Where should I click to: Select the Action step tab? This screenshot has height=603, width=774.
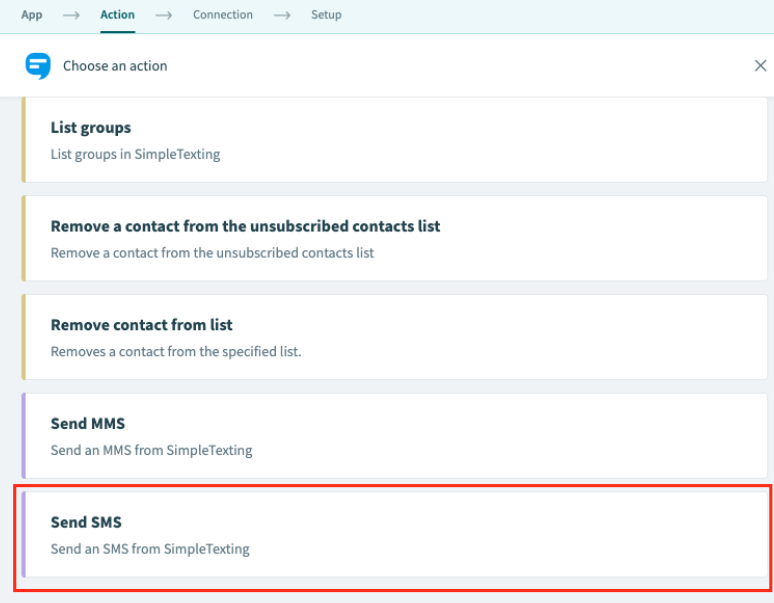[117, 15]
